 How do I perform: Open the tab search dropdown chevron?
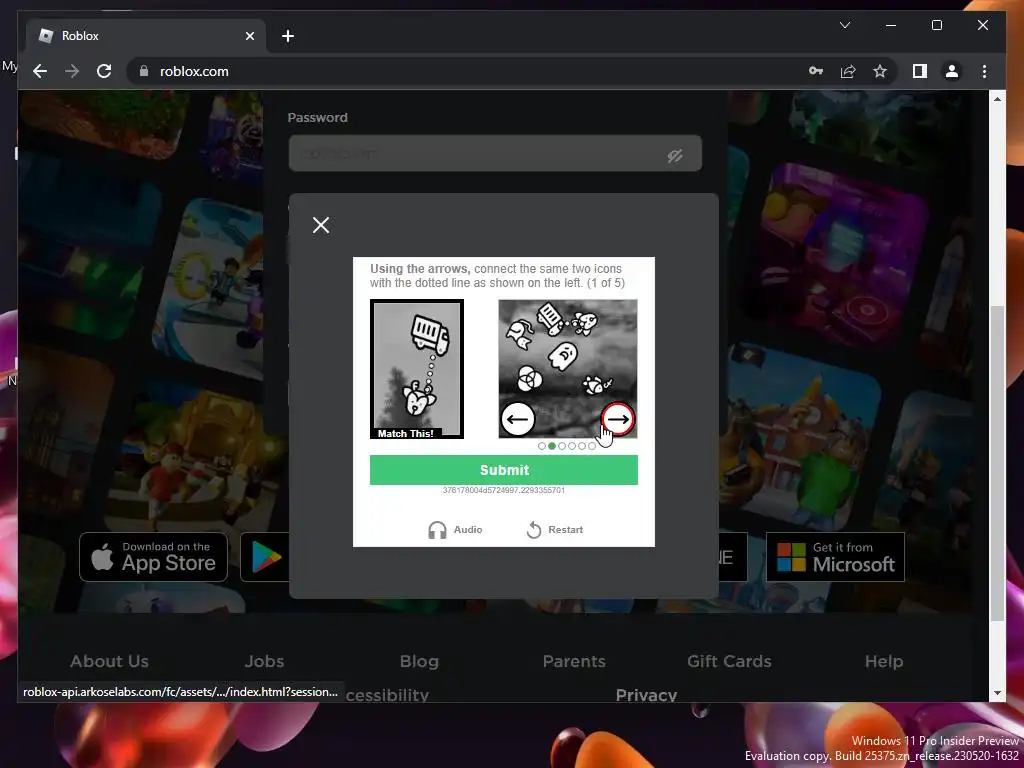coord(844,25)
